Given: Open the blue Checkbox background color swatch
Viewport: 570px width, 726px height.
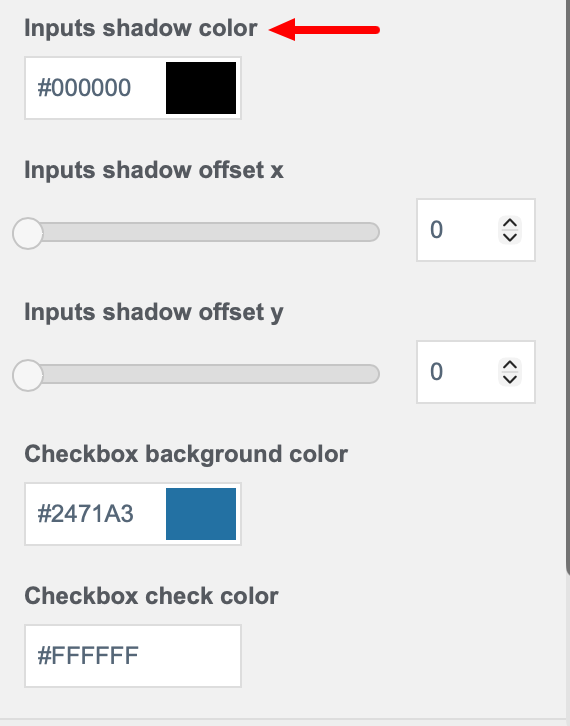Looking at the screenshot, I should point(201,514).
